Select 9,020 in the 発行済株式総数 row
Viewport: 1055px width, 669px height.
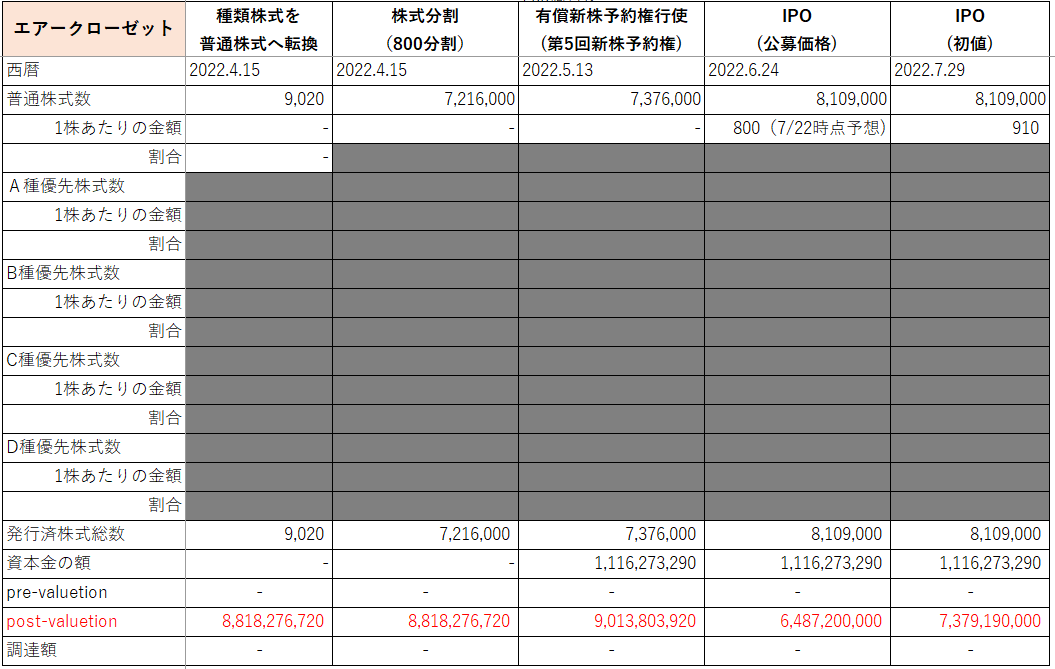pyautogui.click(x=304, y=534)
